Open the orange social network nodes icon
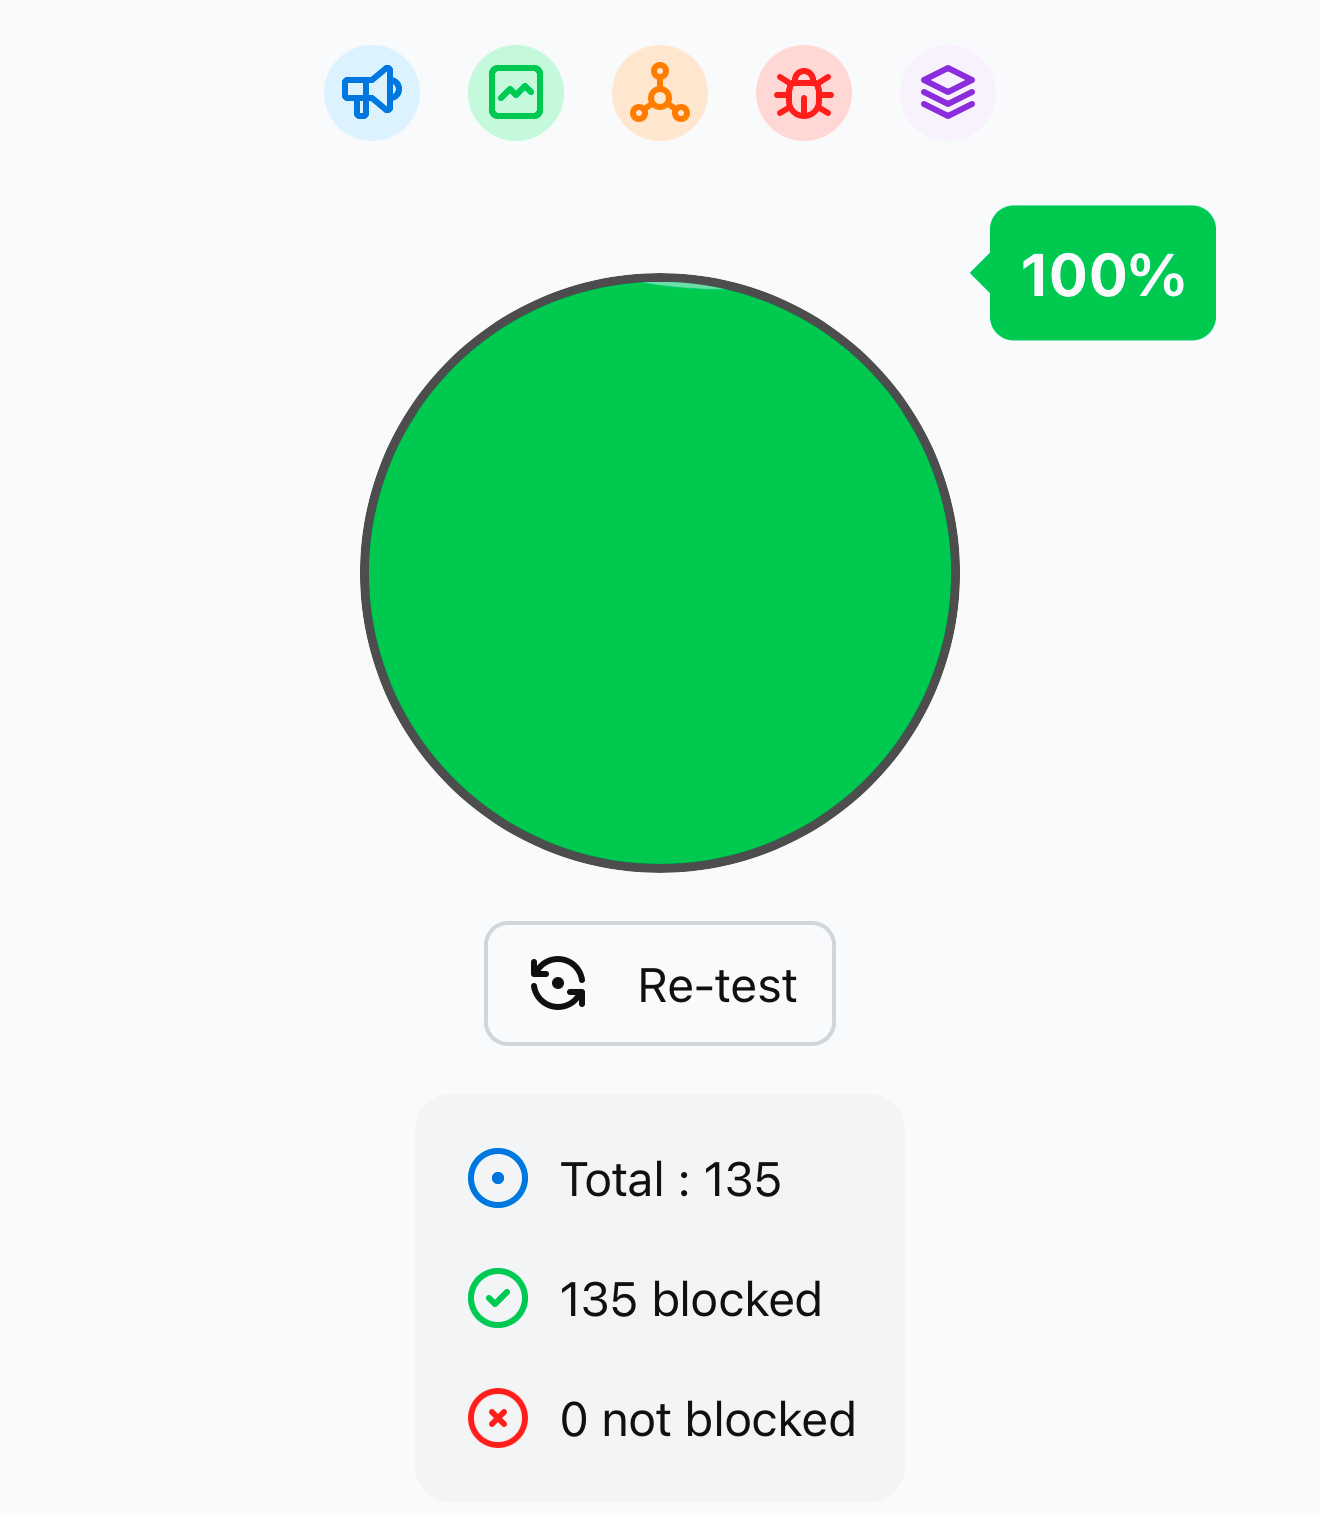 pyautogui.click(x=660, y=93)
